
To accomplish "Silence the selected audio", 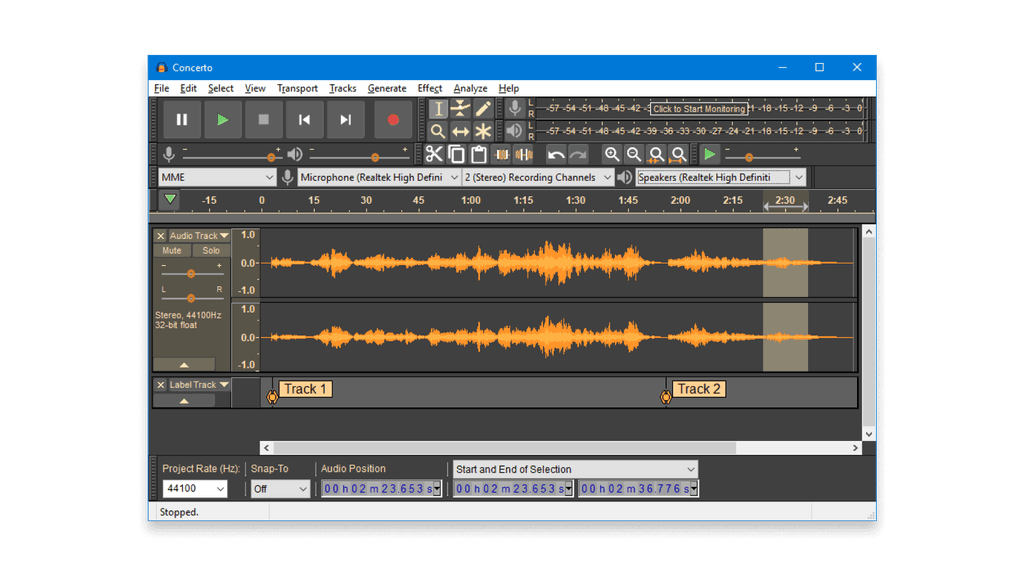I will click(523, 154).
